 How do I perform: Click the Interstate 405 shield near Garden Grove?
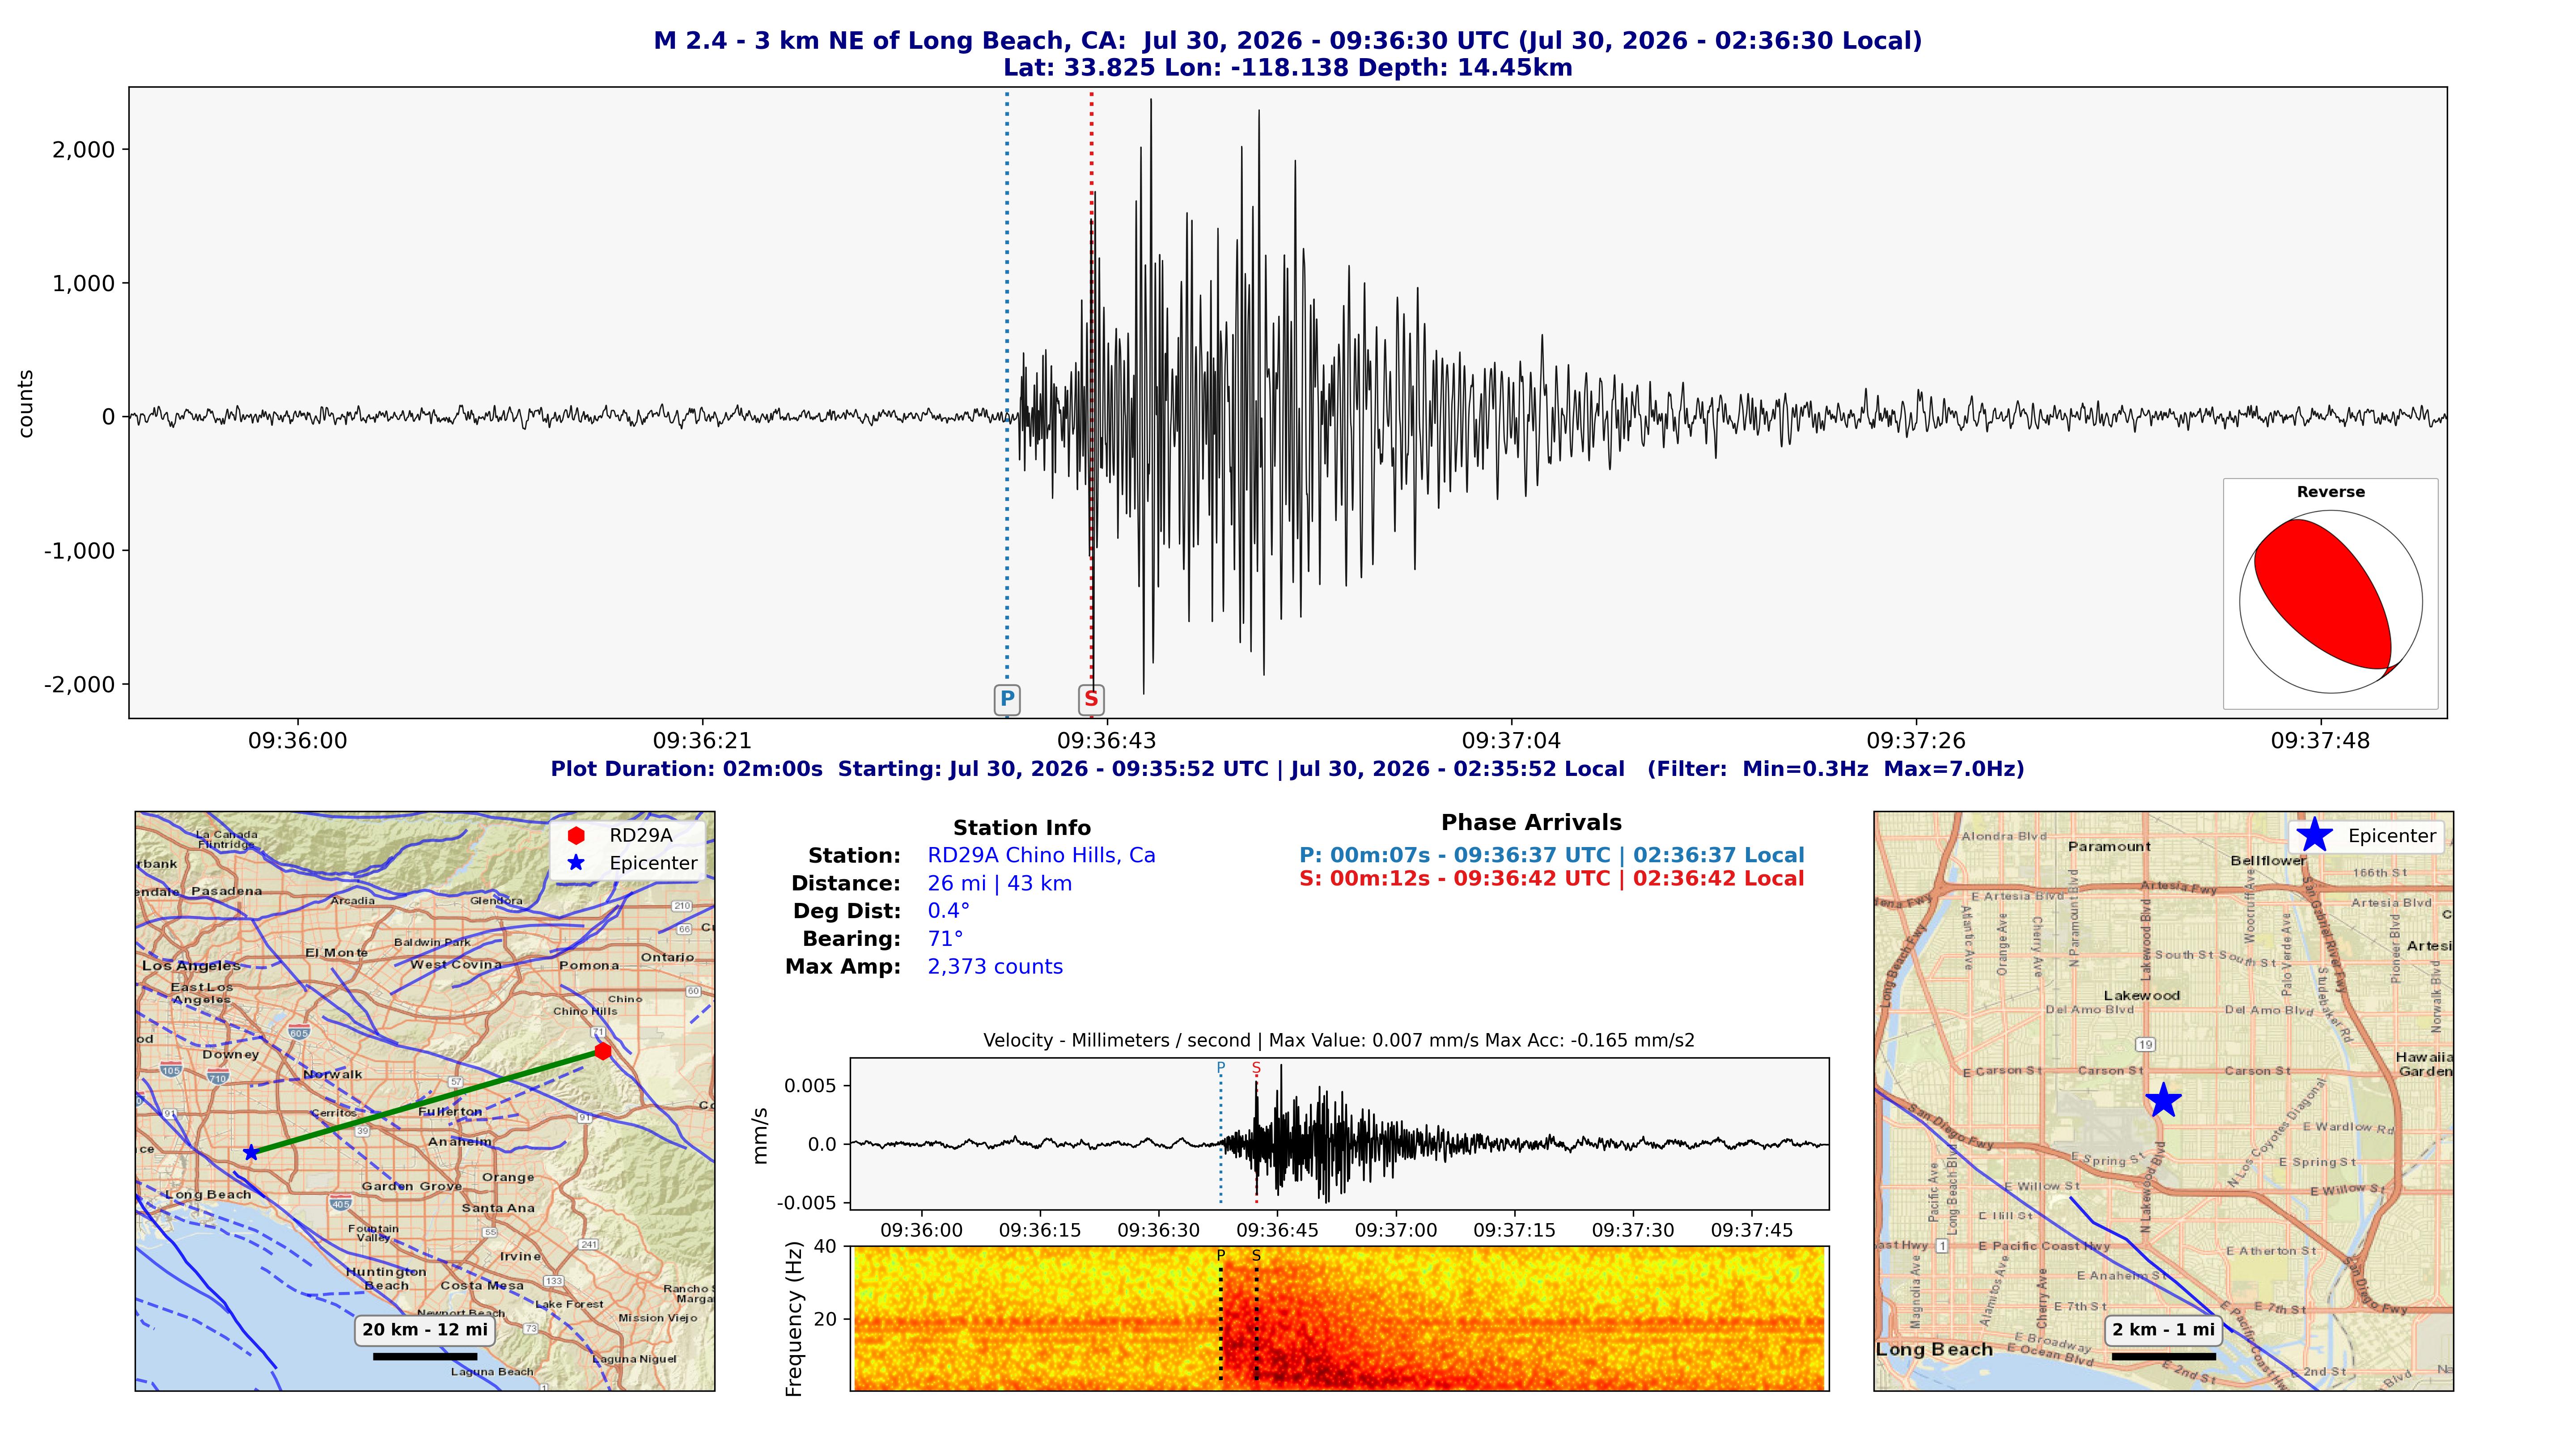(x=341, y=1204)
